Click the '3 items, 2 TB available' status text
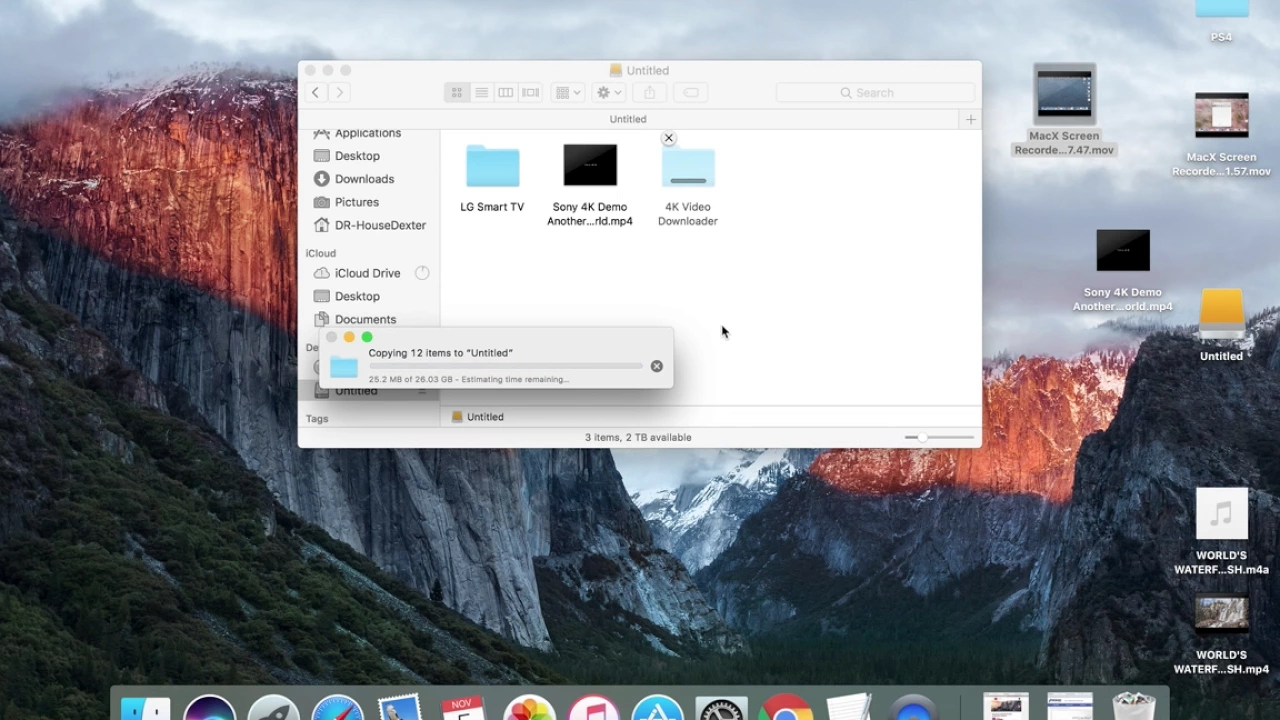The height and width of the screenshot is (720, 1280). [x=638, y=437]
